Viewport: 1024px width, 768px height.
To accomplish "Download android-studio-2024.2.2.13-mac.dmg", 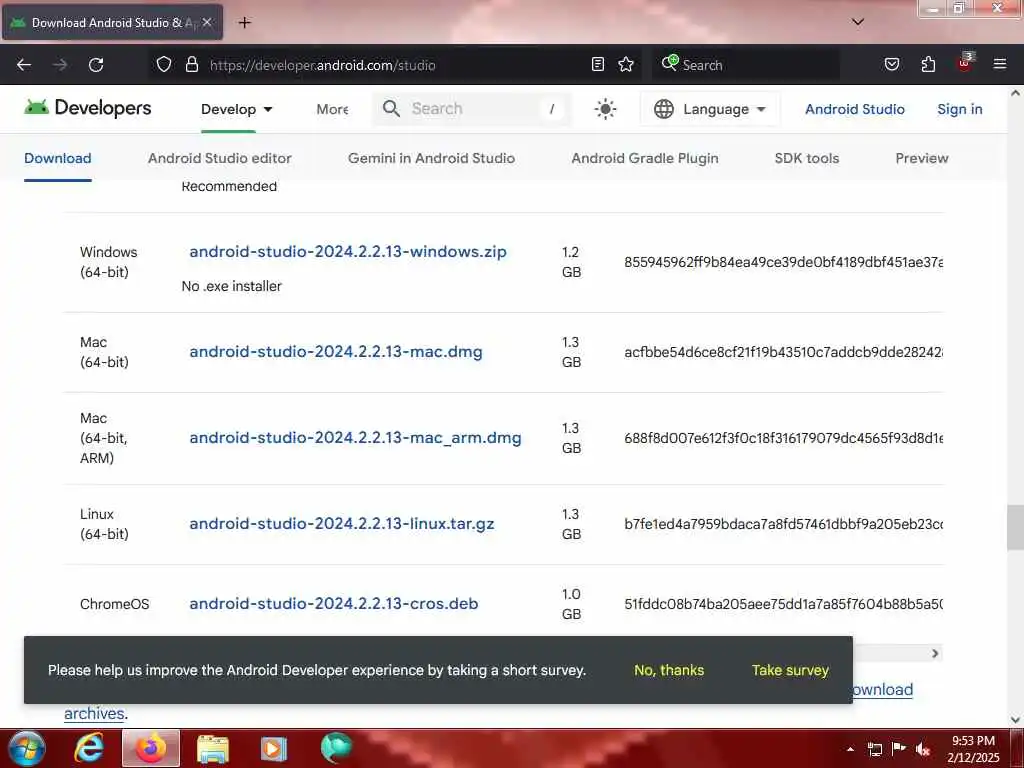I will [336, 351].
